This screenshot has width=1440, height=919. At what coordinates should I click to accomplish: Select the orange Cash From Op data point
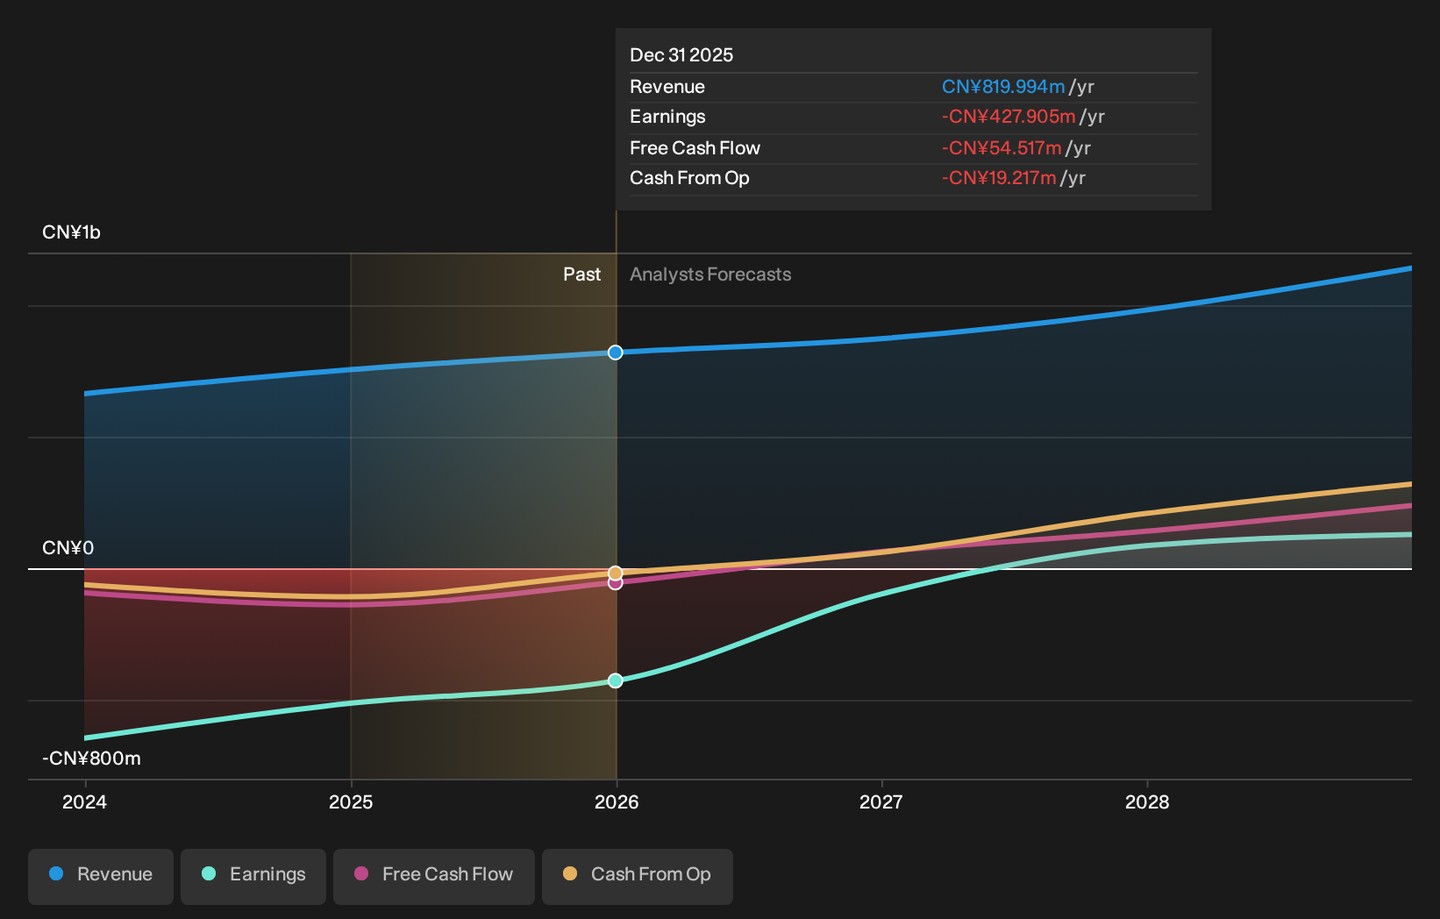tap(616, 573)
